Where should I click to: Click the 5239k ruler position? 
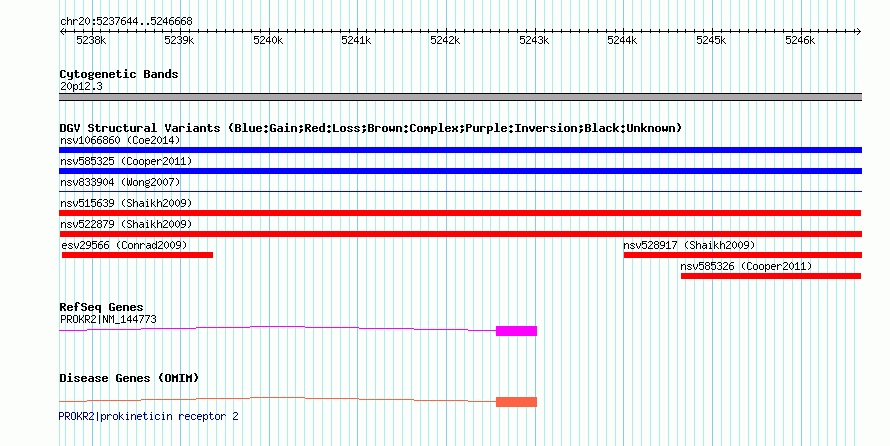(x=179, y=40)
